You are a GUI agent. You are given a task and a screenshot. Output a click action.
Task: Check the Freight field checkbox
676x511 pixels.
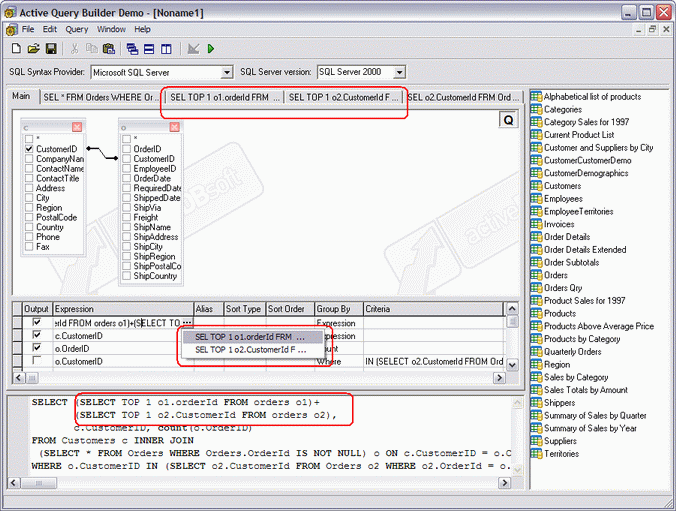(126, 217)
